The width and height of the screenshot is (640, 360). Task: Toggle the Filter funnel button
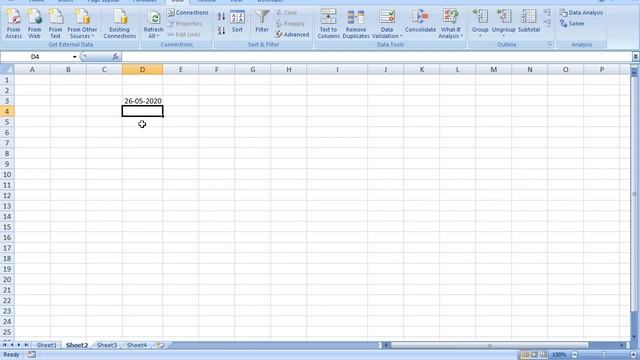[x=262, y=22]
